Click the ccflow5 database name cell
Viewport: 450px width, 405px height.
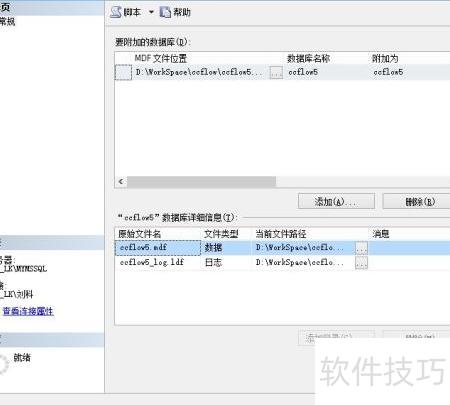(x=303, y=72)
